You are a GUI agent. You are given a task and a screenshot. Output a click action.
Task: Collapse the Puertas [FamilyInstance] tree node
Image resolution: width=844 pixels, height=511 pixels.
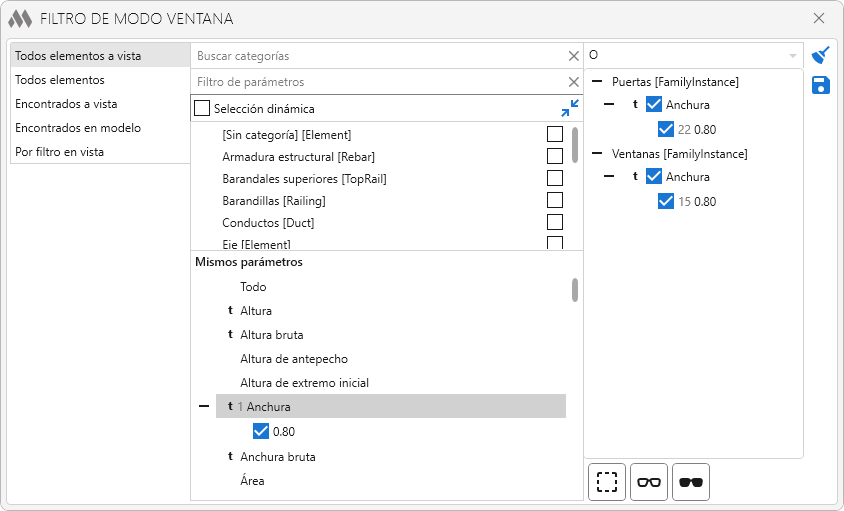point(597,82)
